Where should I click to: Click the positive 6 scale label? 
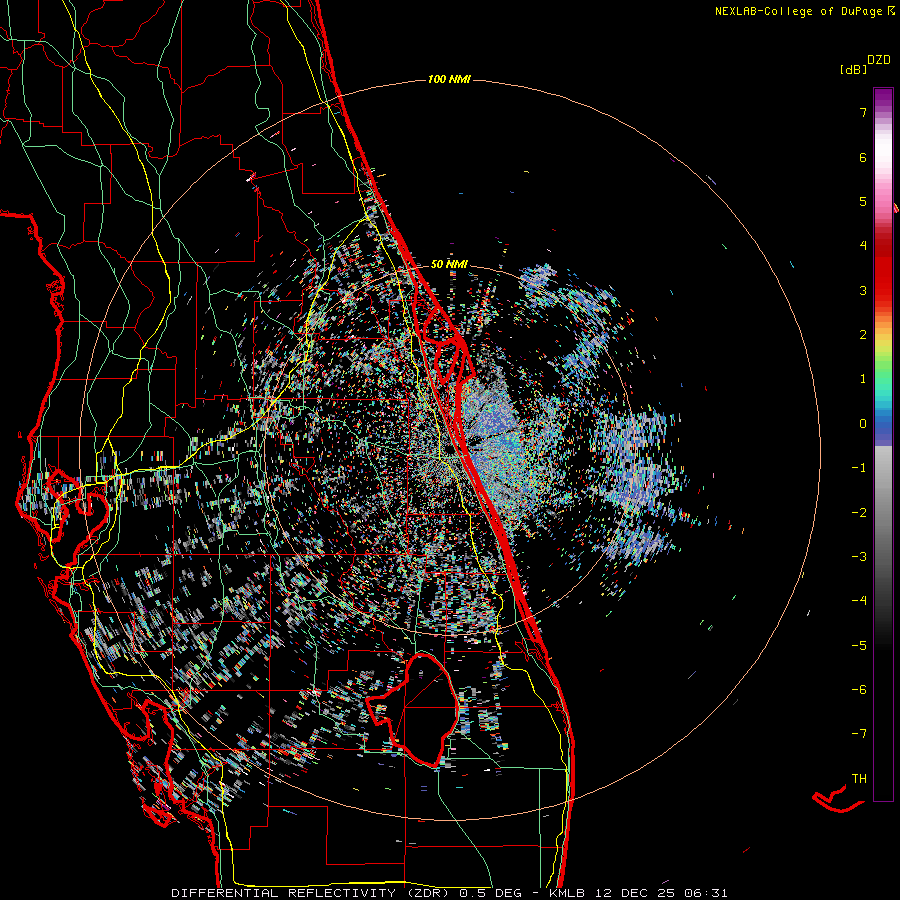(863, 157)
